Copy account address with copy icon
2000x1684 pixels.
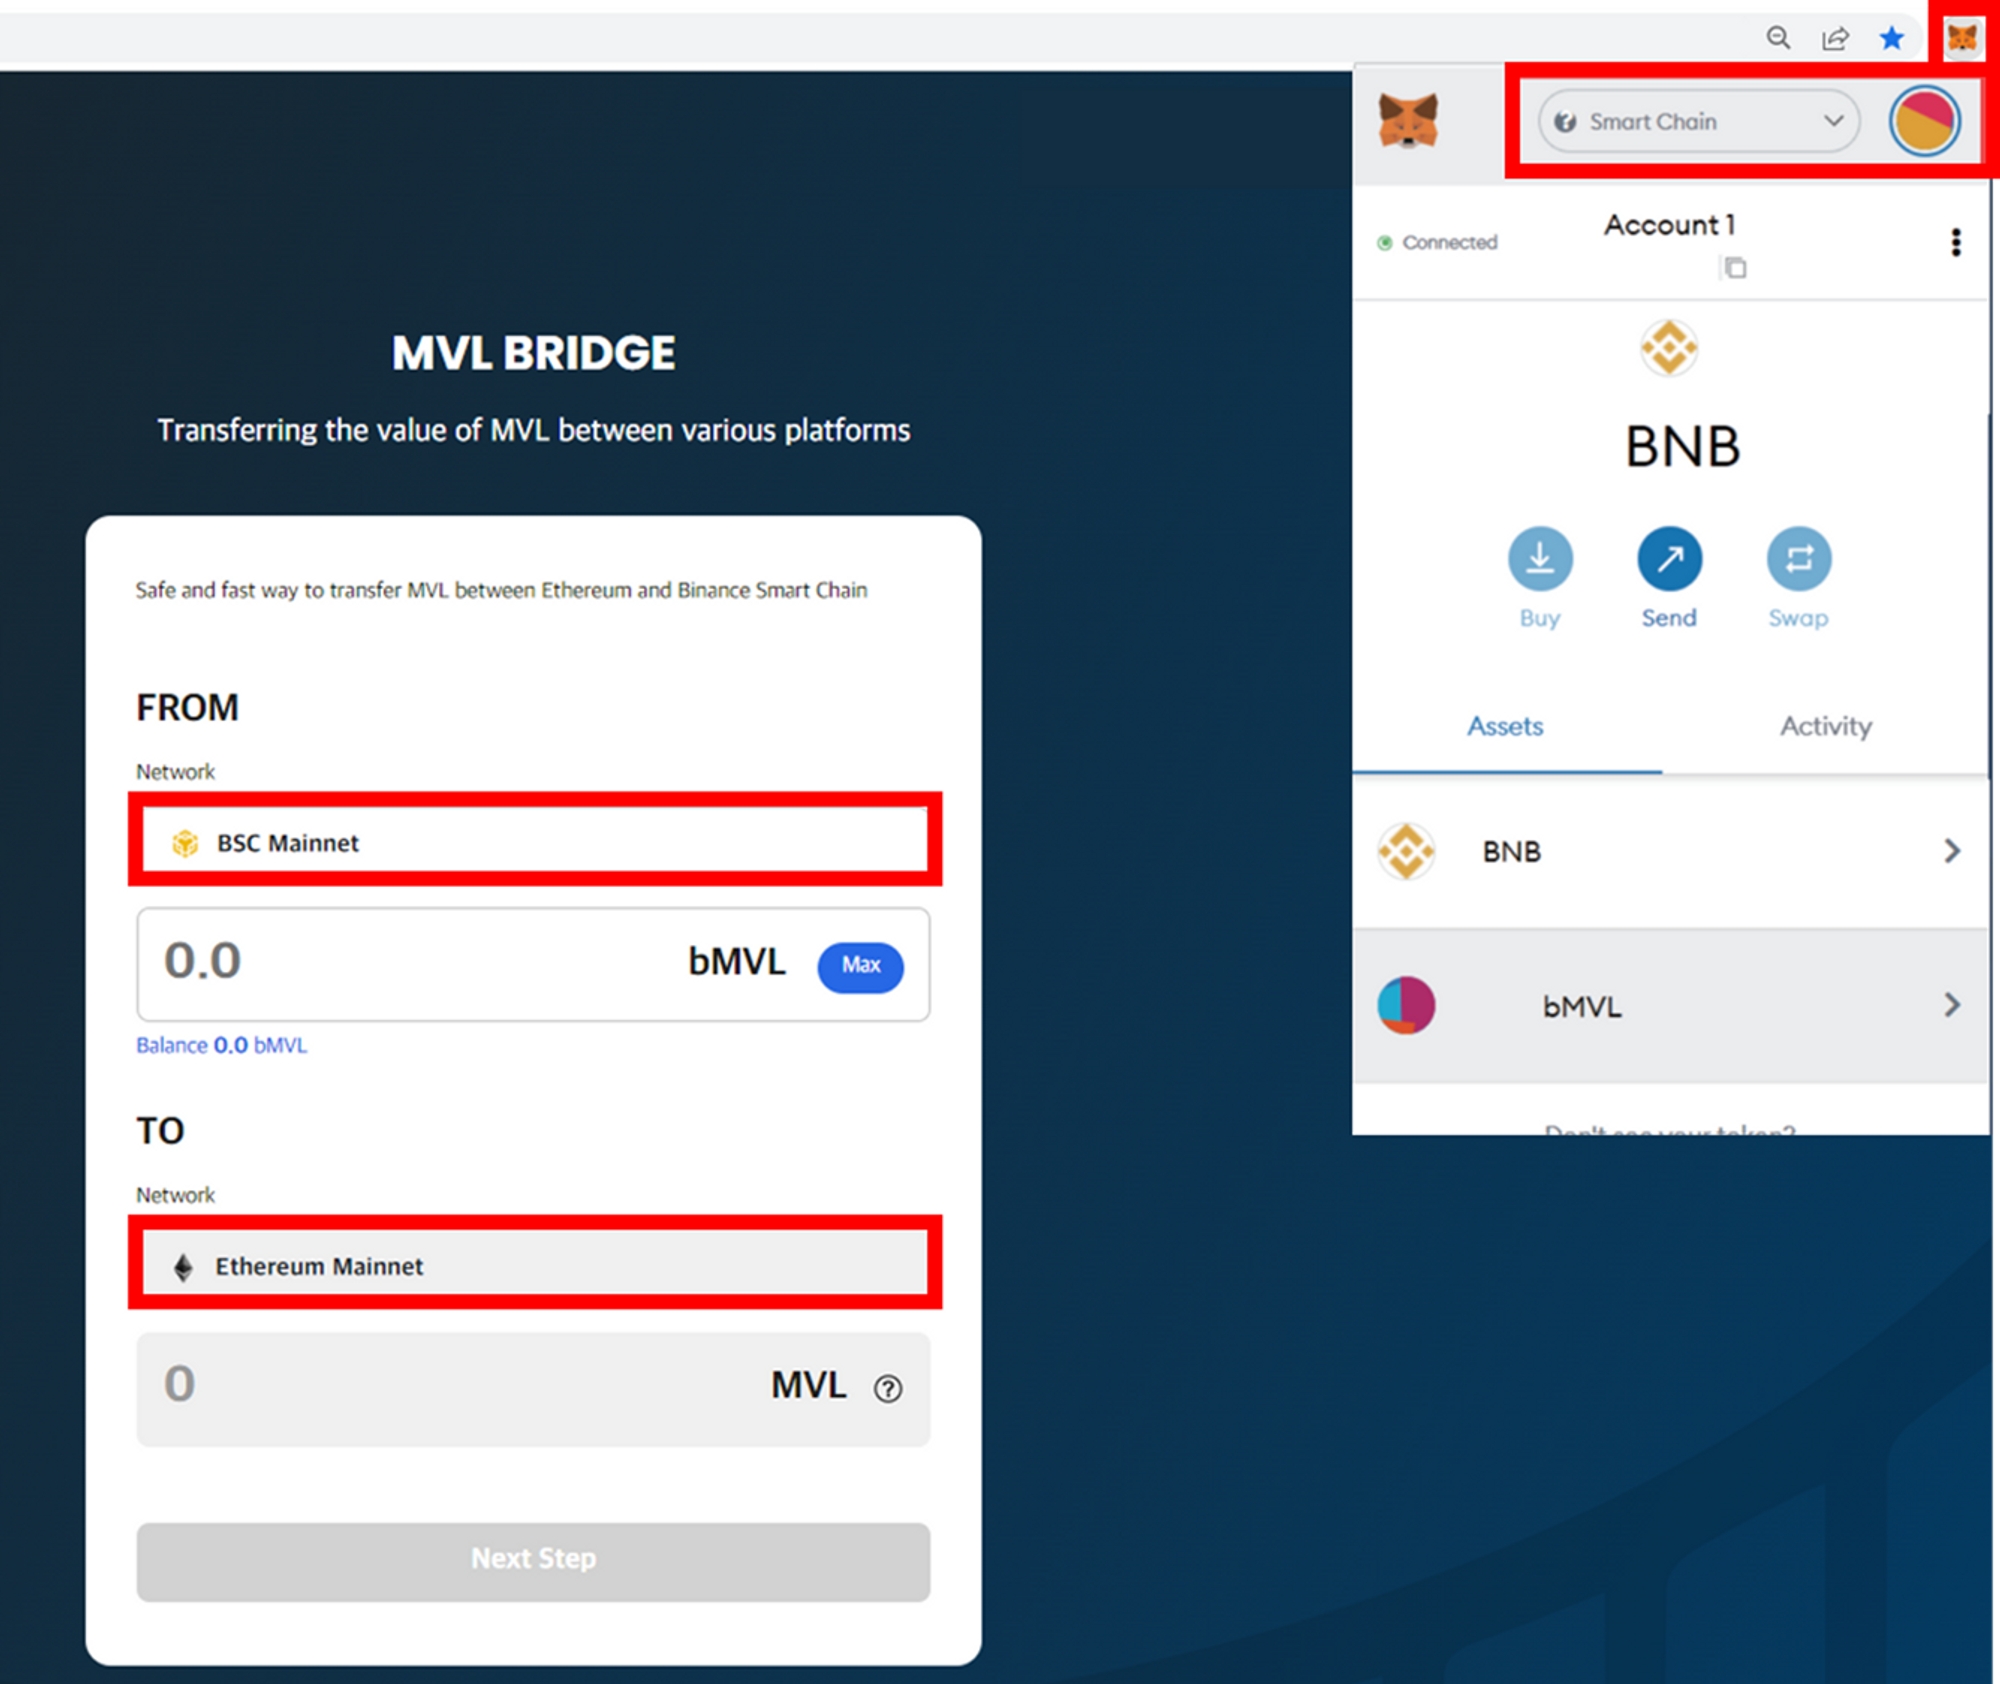point(1735,267)
